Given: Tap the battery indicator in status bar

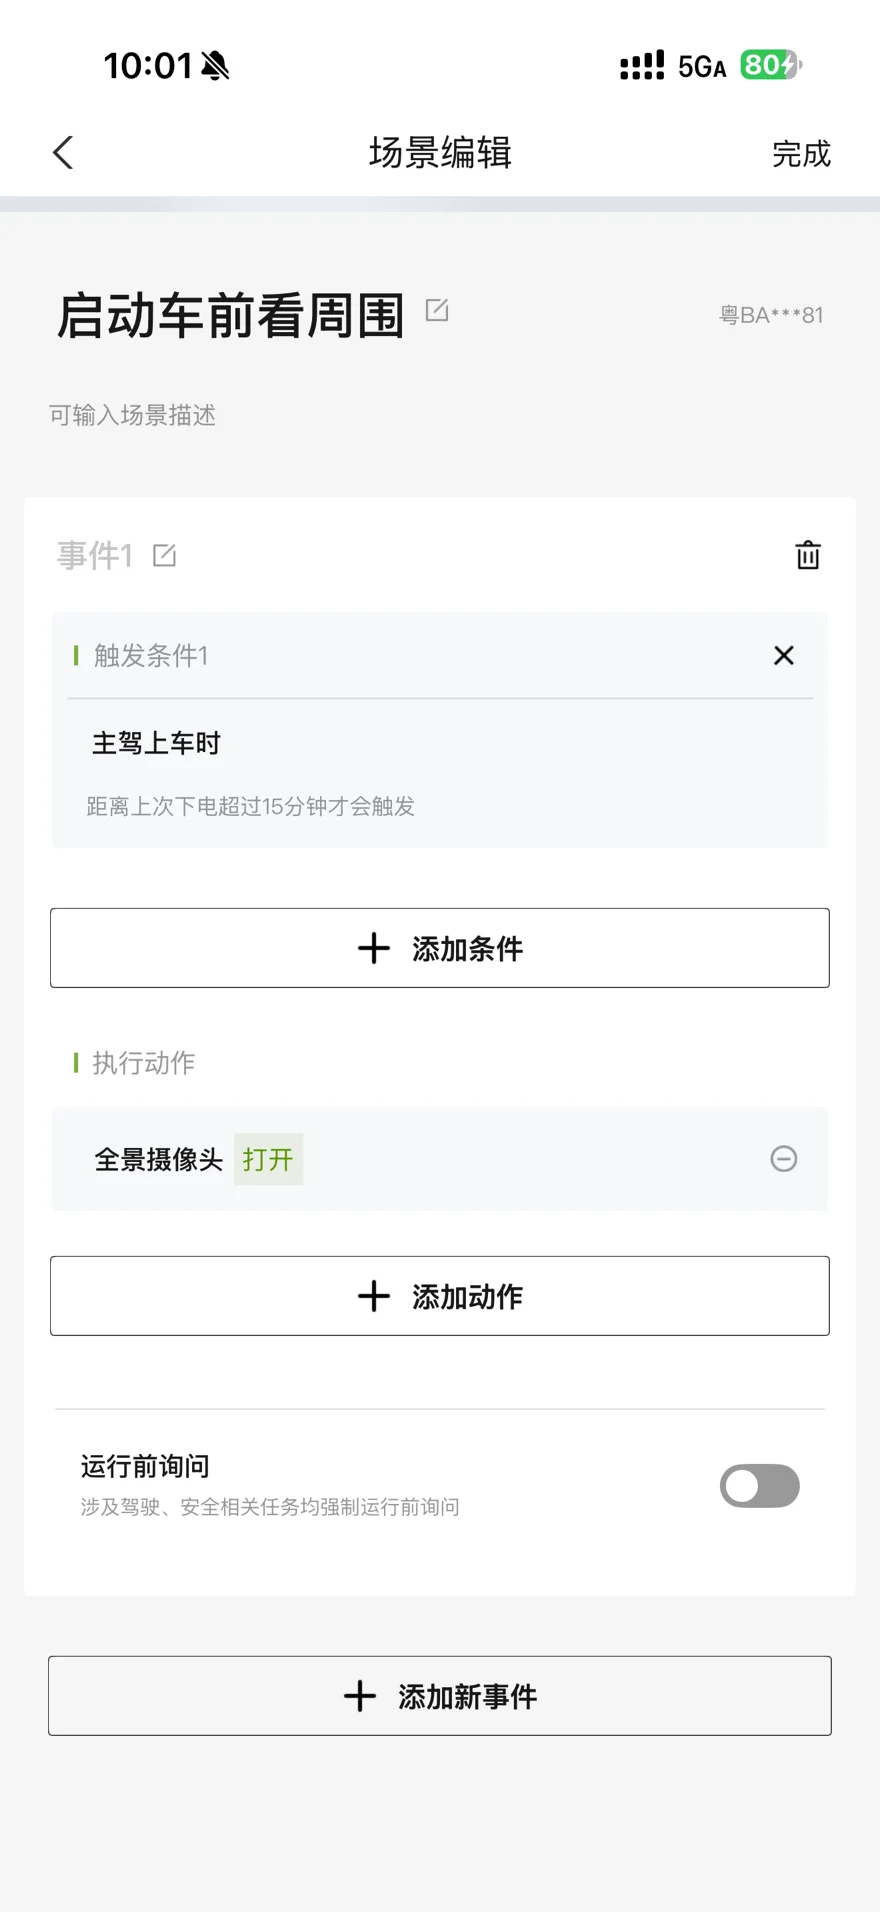Looking at the screenshot, I should click(x=769, y=66).
